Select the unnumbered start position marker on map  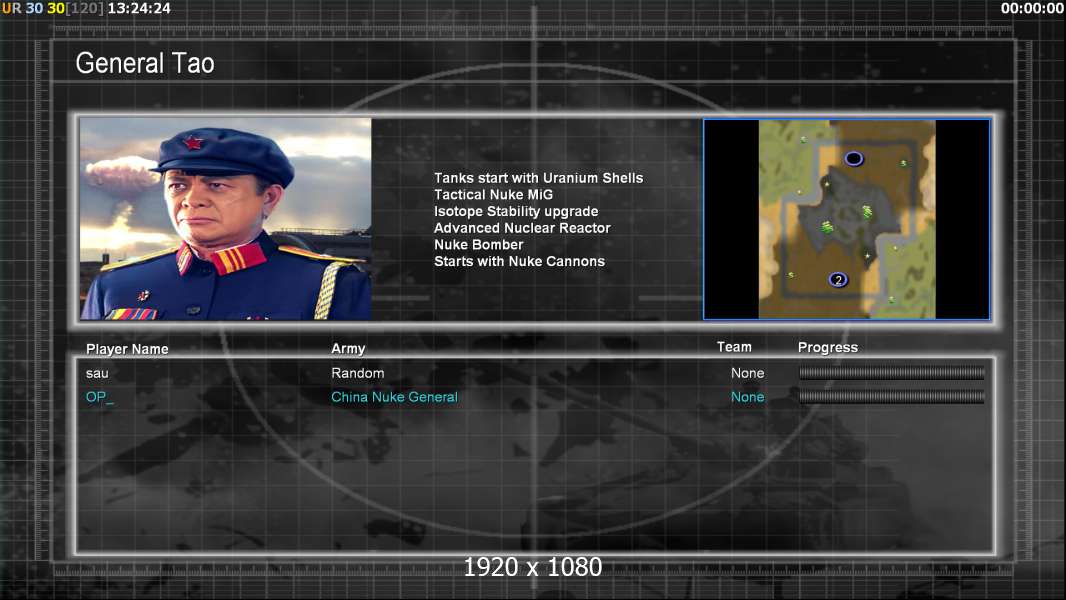tap(854, 158)
